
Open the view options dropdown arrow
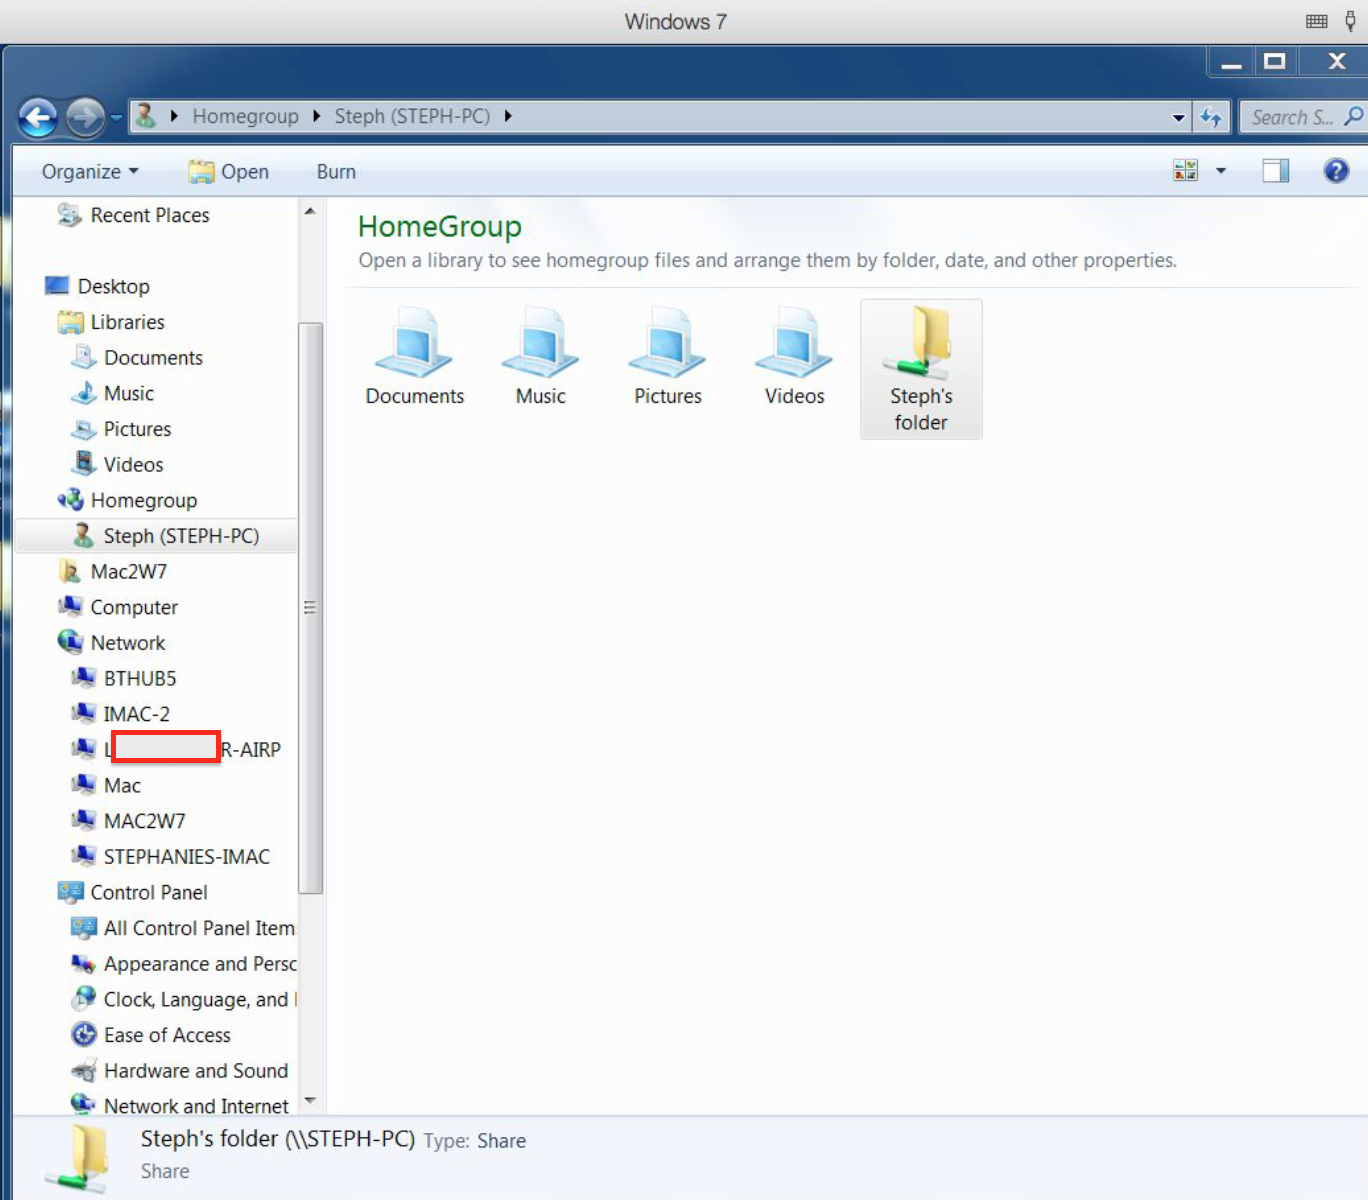[1221, 171]
